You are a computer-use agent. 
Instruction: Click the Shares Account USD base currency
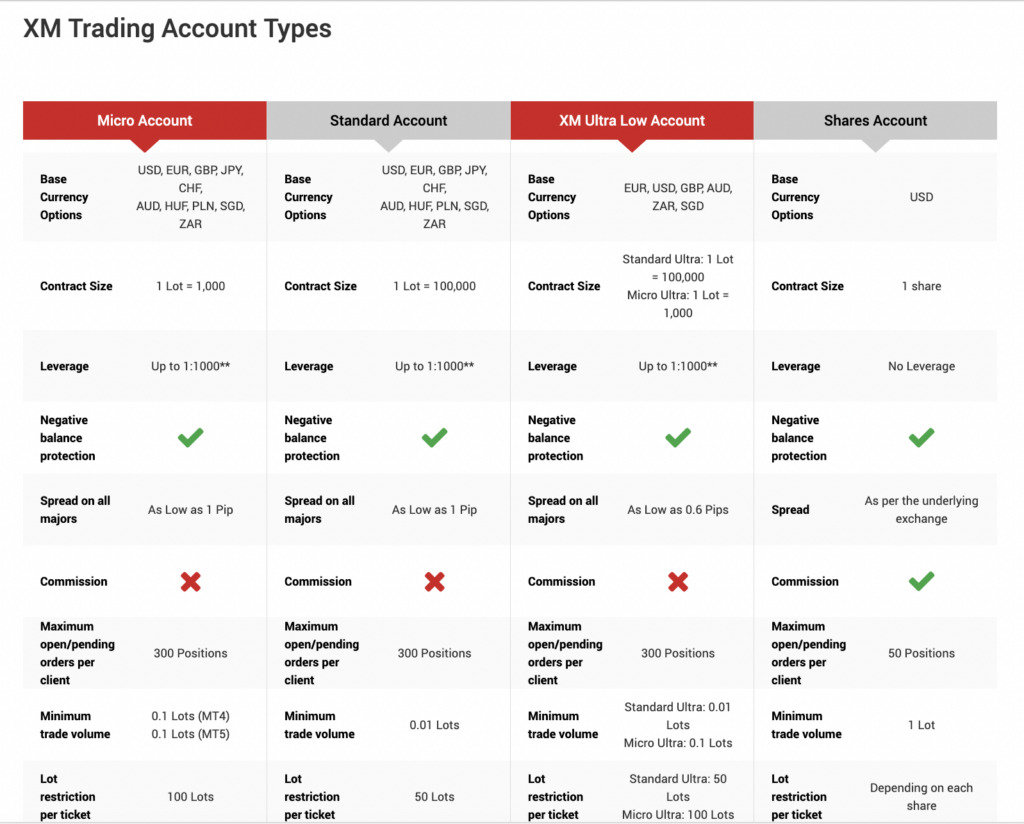921,197
